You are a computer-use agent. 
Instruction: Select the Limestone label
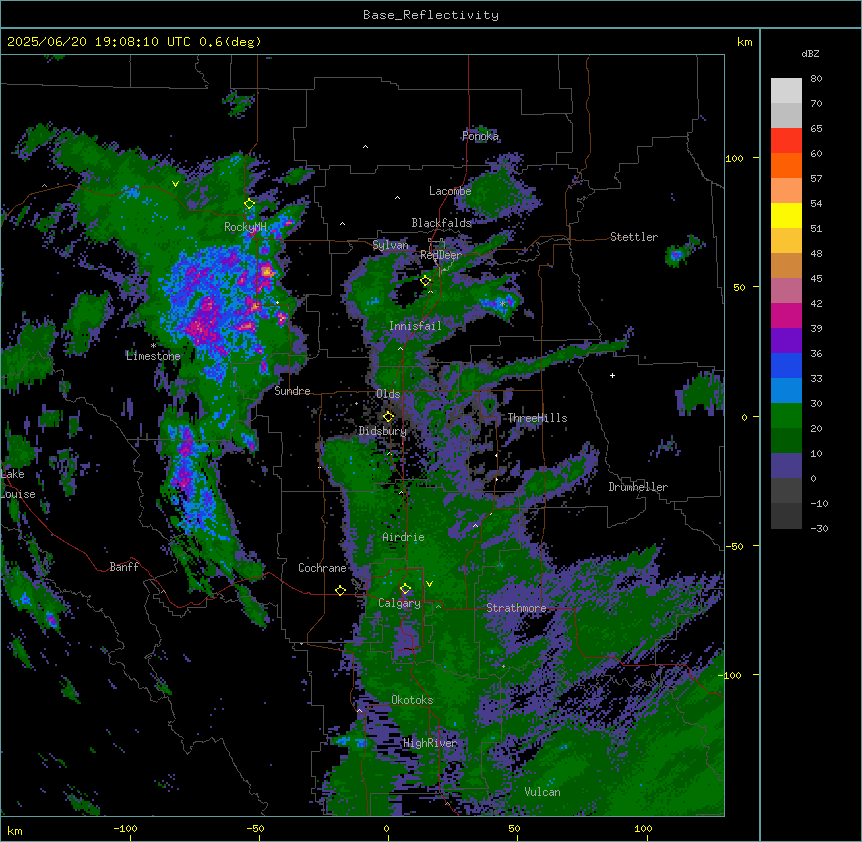(x=153, y=356)
